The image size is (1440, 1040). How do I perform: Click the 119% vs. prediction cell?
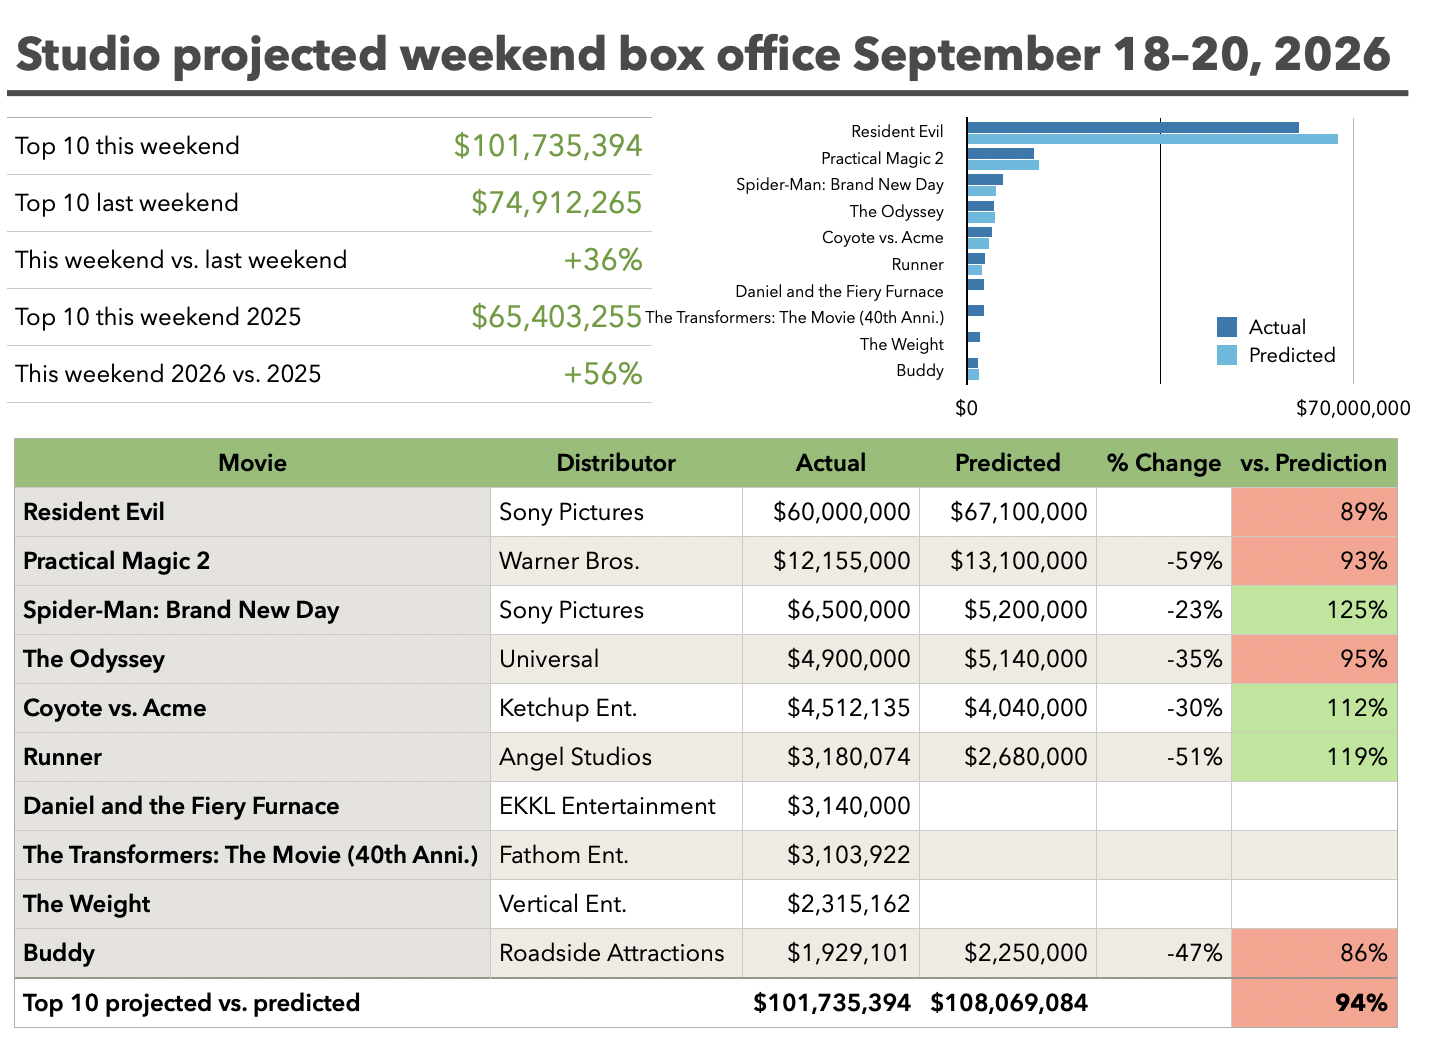pyautogui.click(x=1314, y=757)
